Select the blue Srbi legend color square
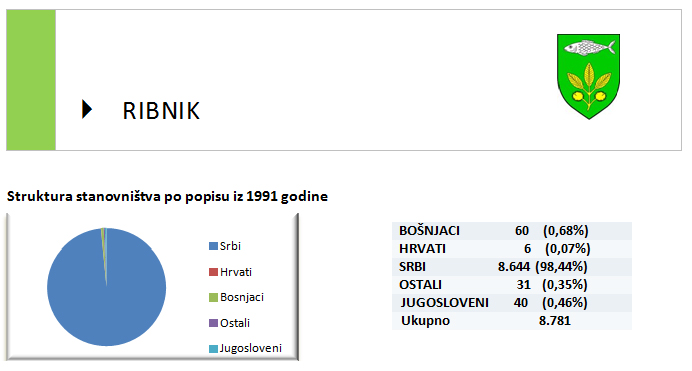This screenshot has width=692, height=371. click(x=213, y=246)
